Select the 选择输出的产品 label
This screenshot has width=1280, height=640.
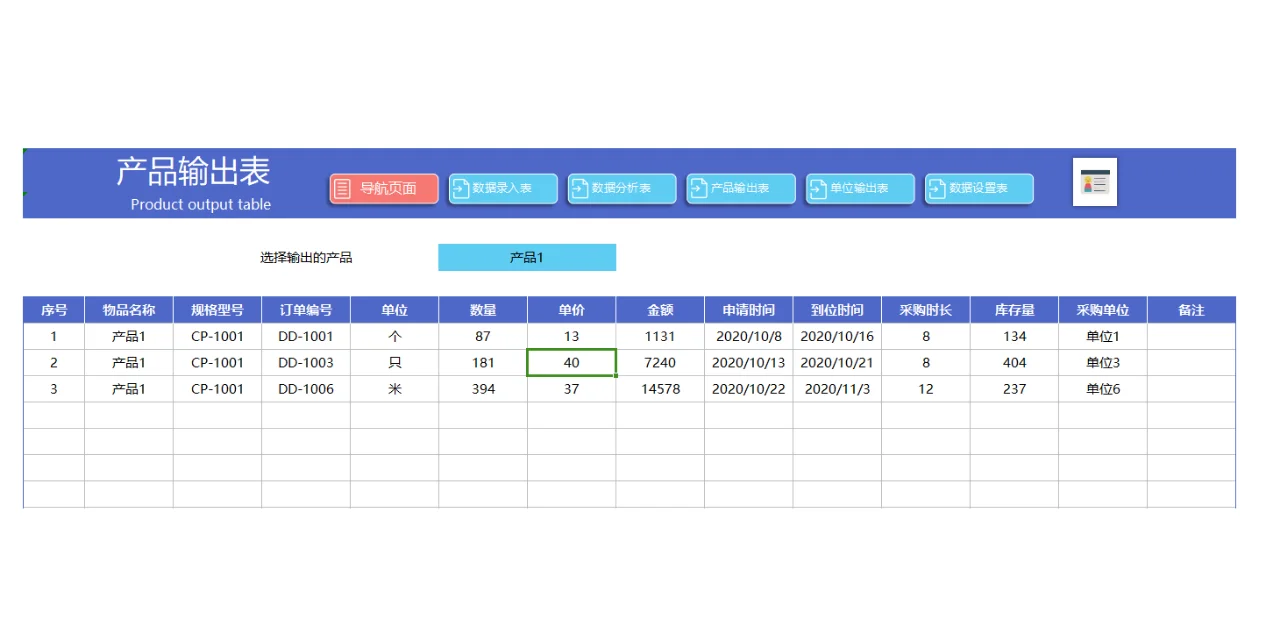(306, 257)
